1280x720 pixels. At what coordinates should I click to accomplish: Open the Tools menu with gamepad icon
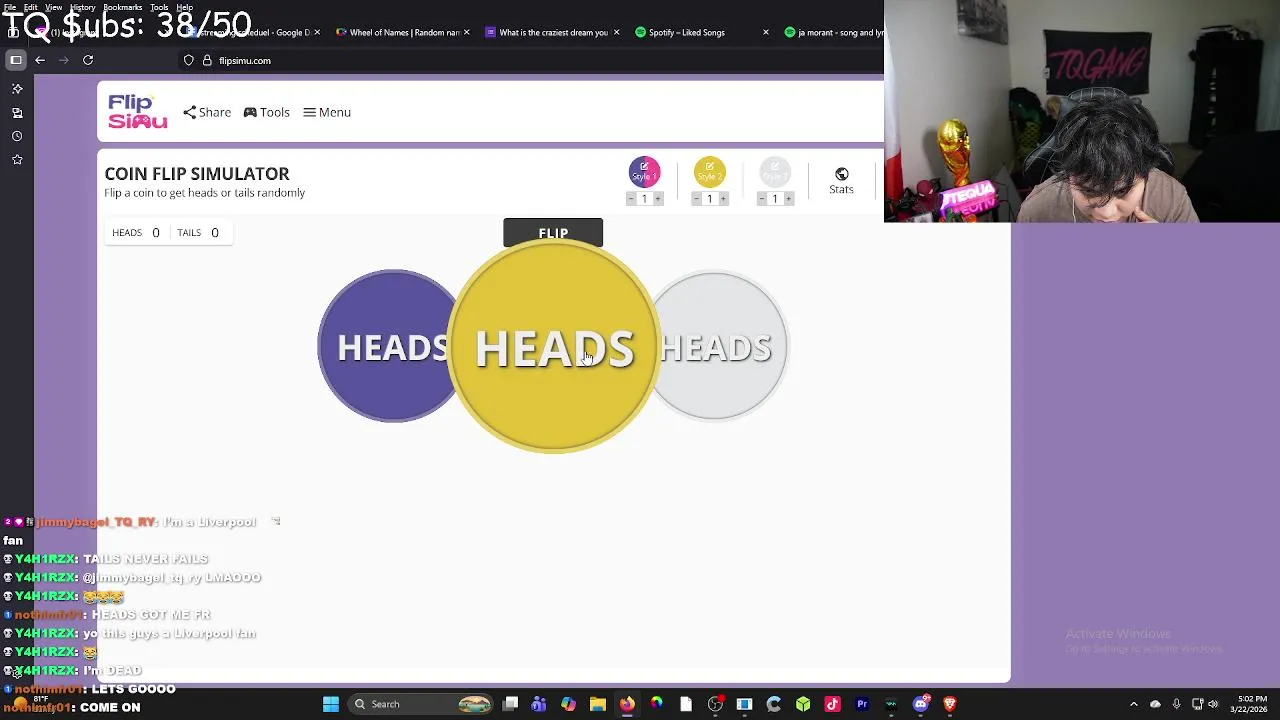(267, 112)
